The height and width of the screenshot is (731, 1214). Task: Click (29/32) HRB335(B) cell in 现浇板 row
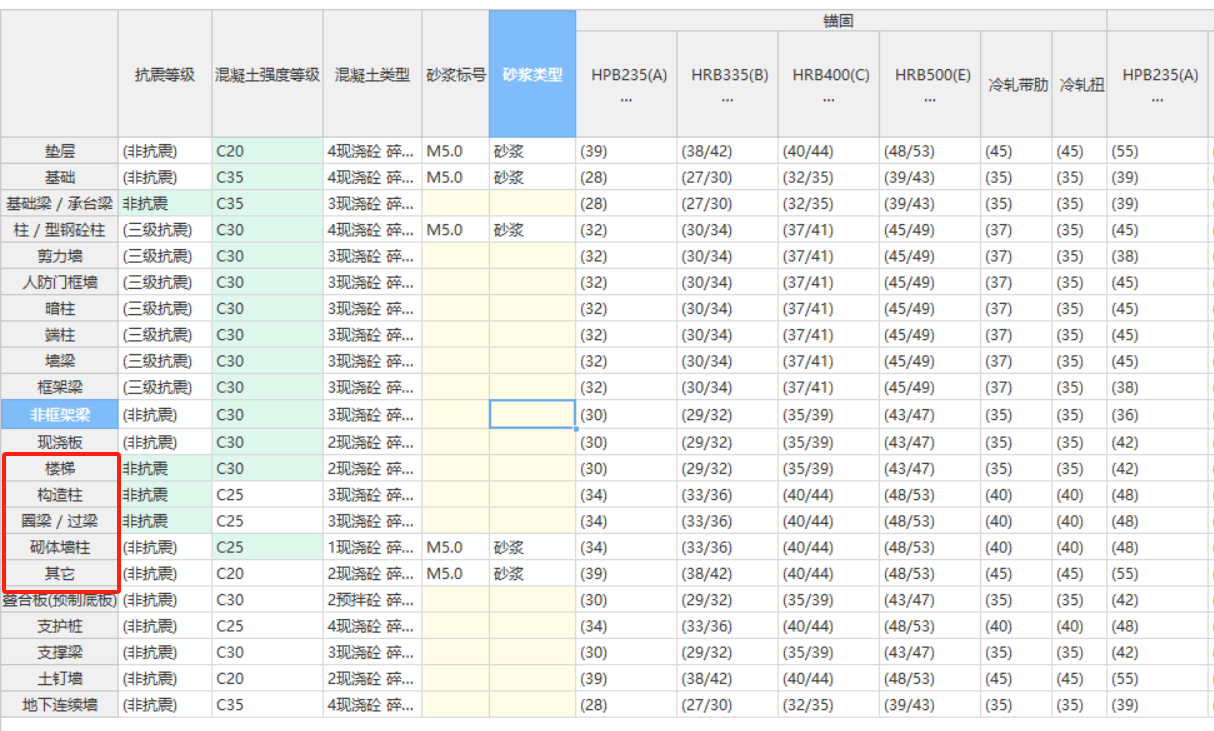tap(729, 442)
